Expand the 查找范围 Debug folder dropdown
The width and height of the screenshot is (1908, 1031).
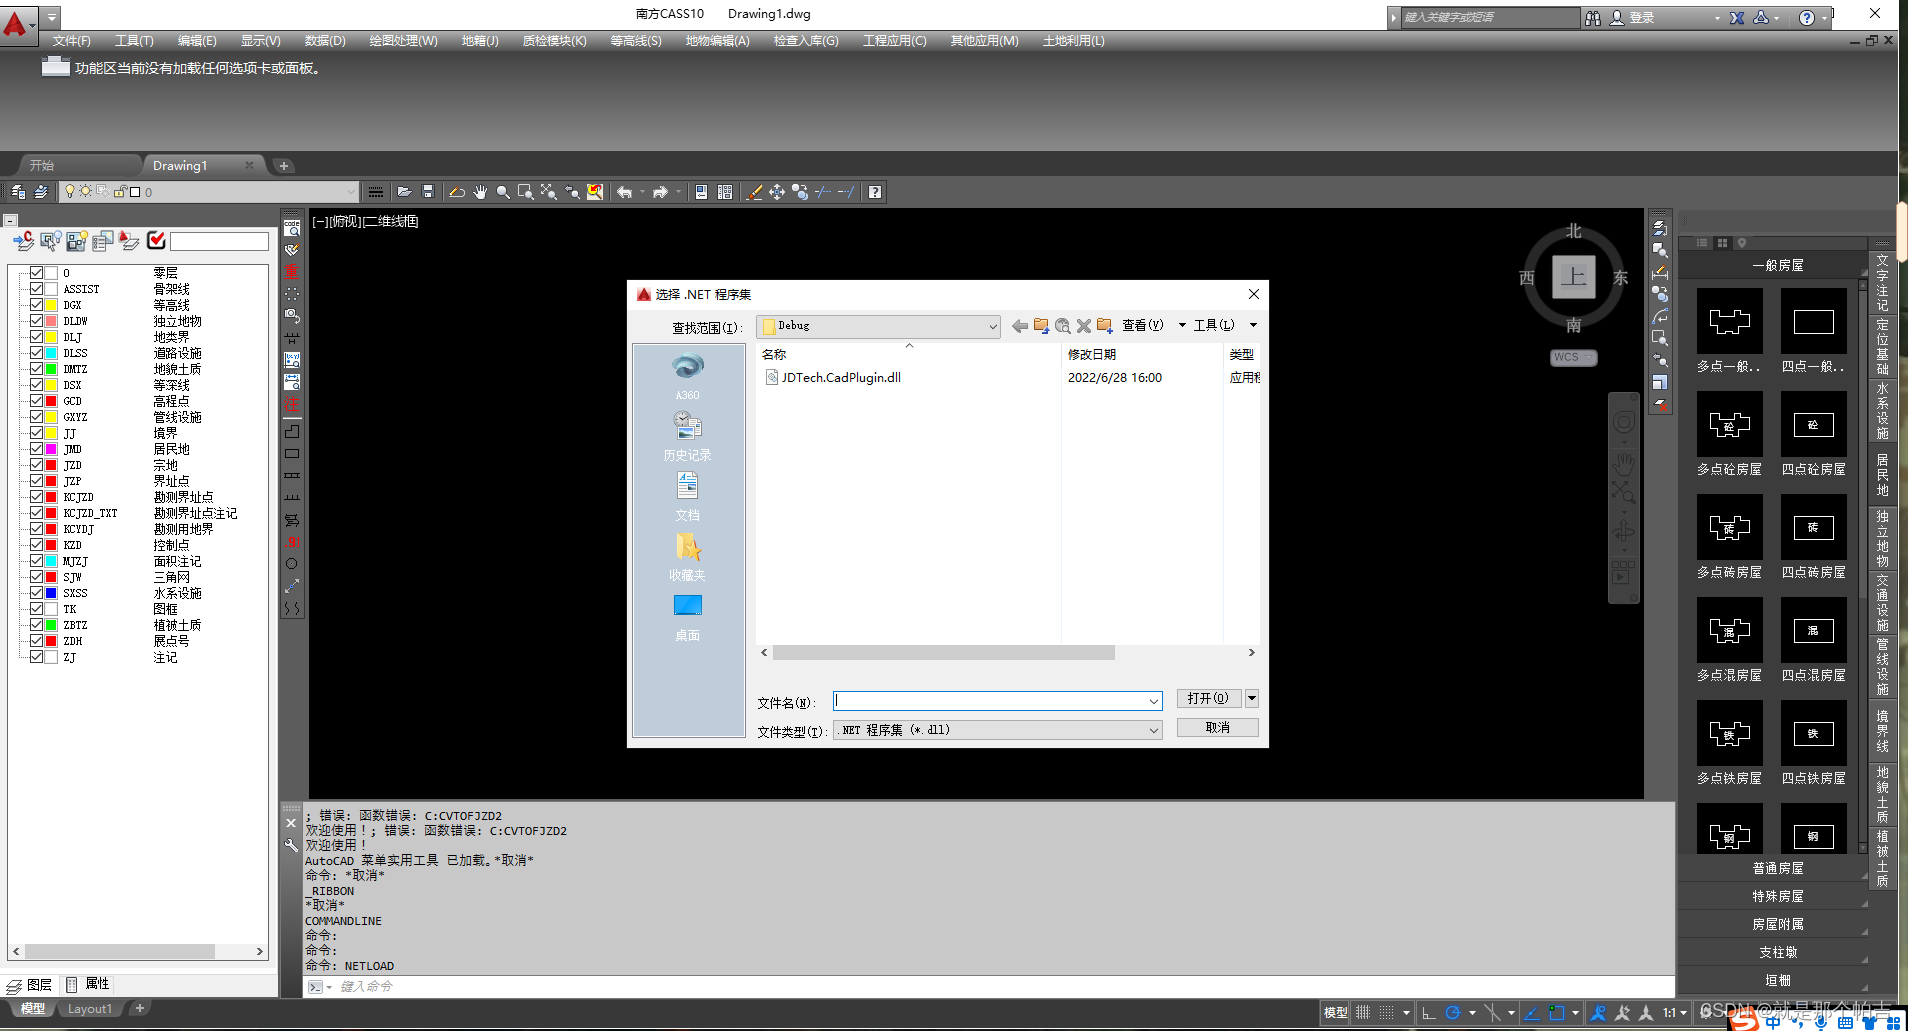click(x=992, y=327)
